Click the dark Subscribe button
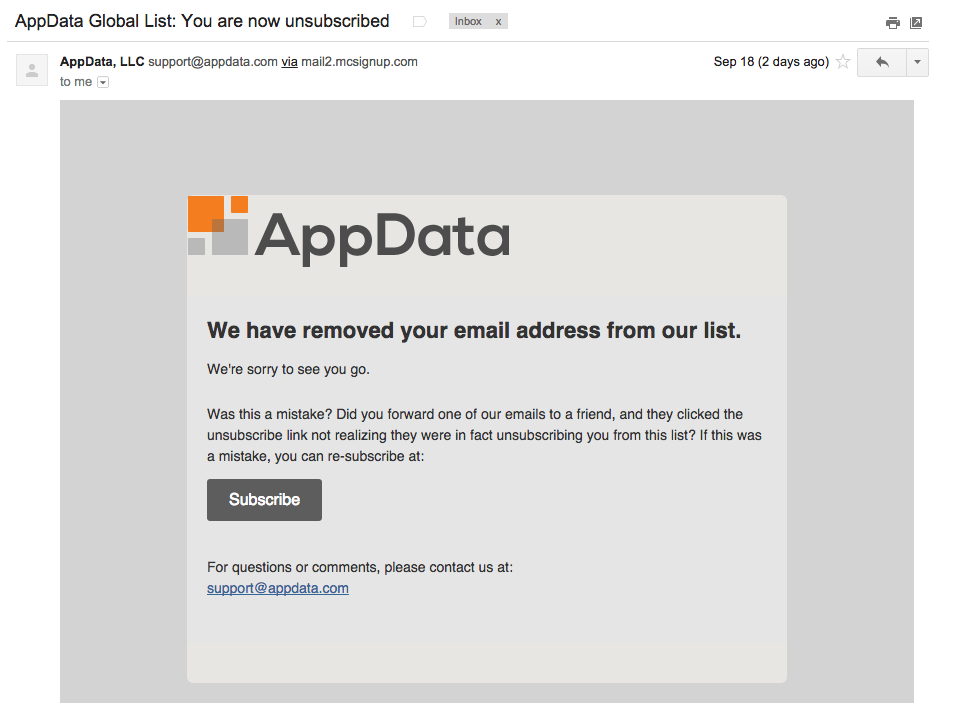Screen dimensions: 958x728 point(264,500)
